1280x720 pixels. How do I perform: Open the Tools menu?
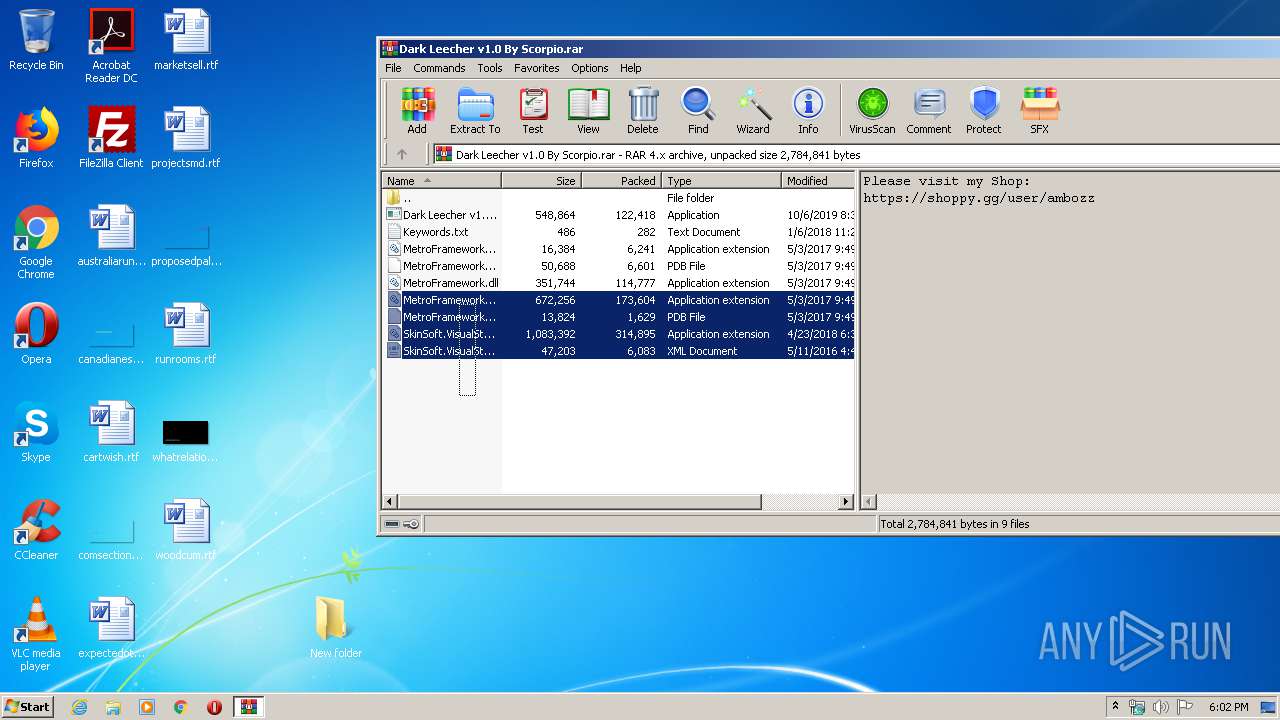(490, 68)
